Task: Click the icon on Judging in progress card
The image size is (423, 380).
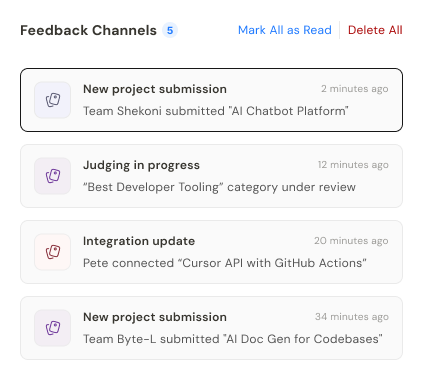Action: click(53, 176)
